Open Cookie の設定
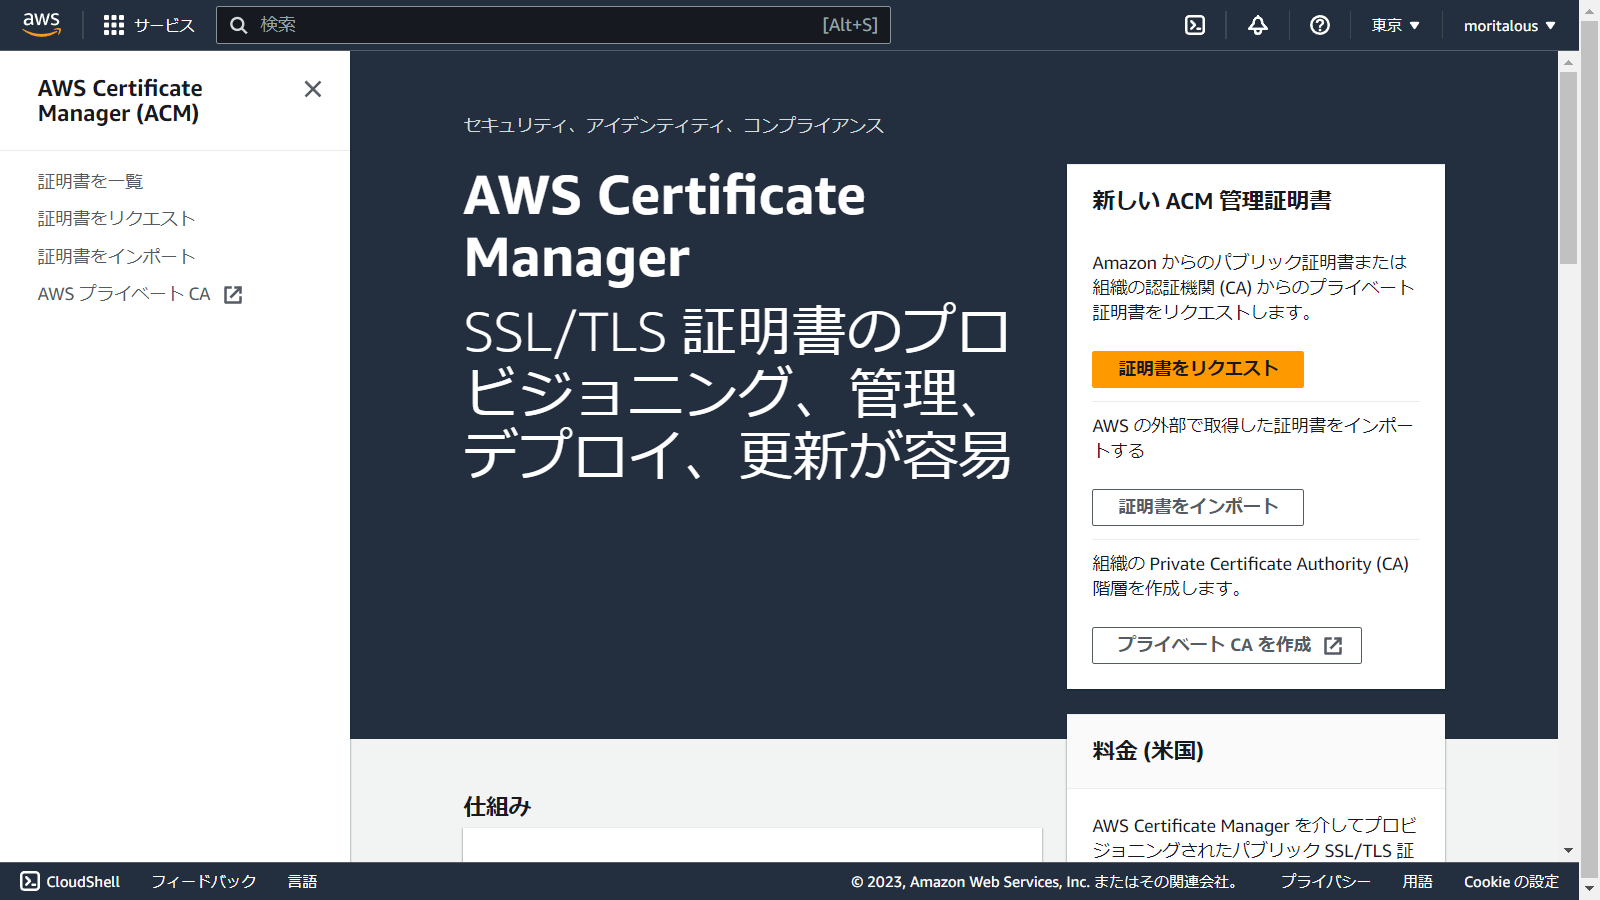This screenshot has height=900, width=1600. click(1511, 881)
